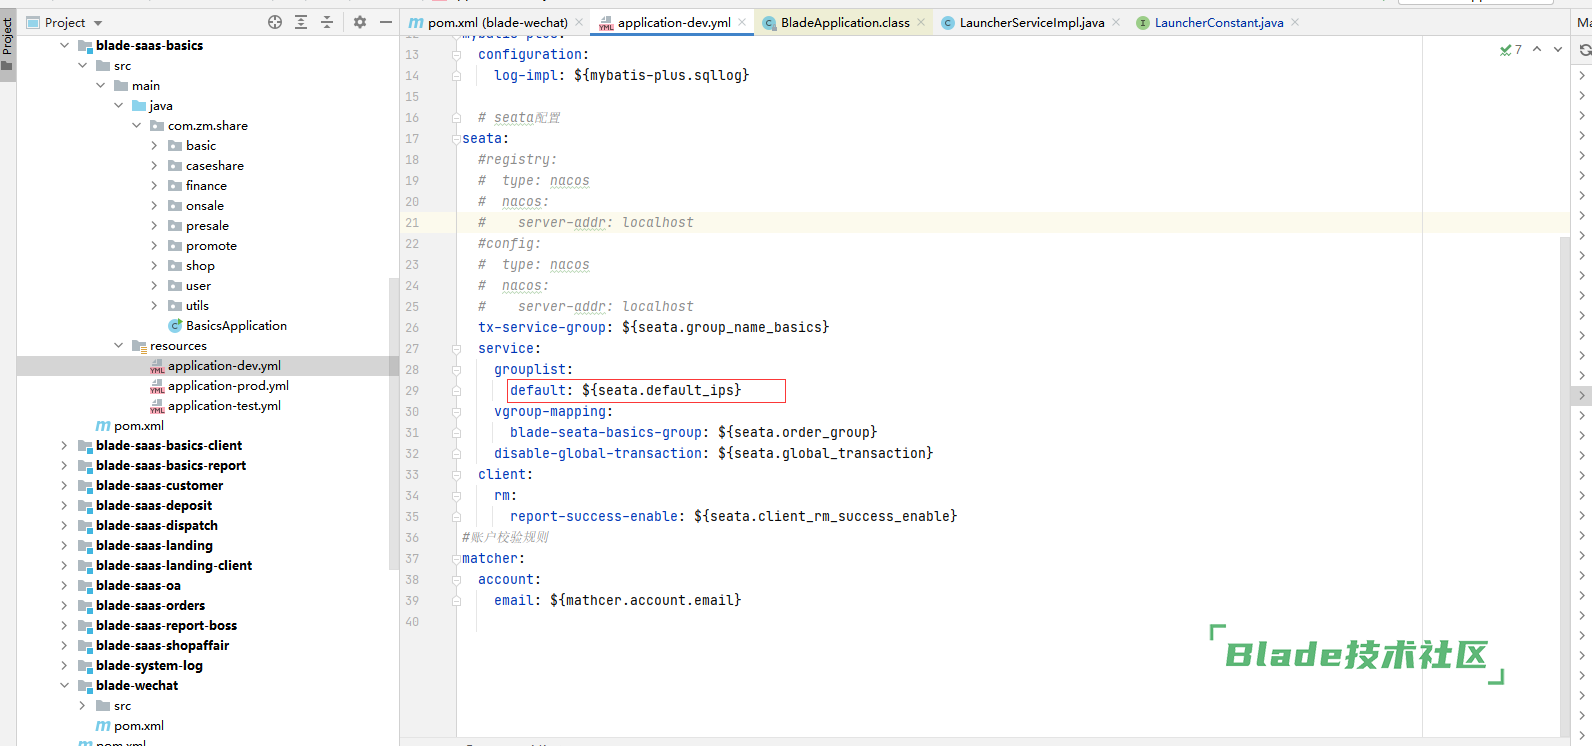Go to next highlighted error arrow
The image size is (1592, 746).
pos(1557,49)
